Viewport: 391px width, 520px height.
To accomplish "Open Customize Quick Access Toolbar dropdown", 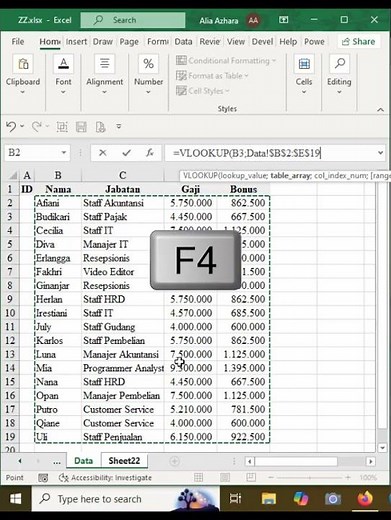I will pos(119,126).
